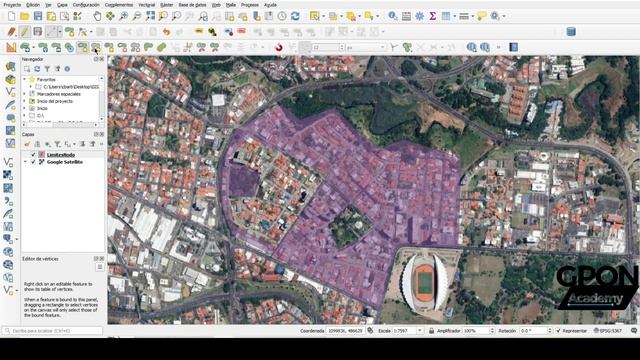Image resolution: width=640 pixels, height=360 pixels.
Task: Open layer styling panel in Capas toolbar
Action: pos(27,144)
